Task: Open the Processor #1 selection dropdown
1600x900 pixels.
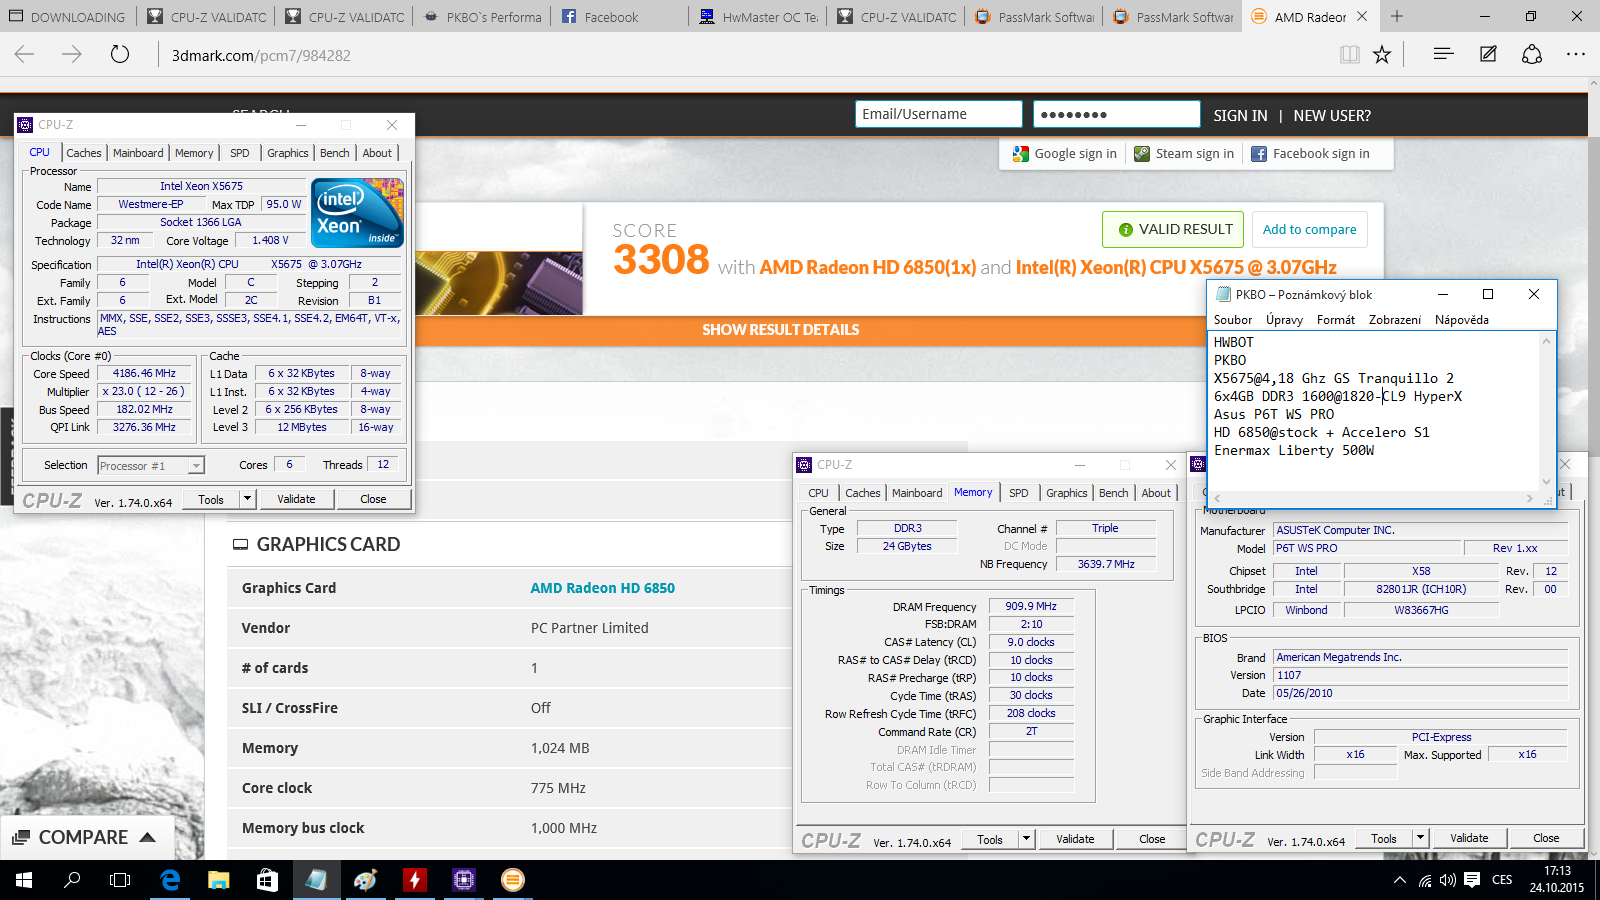Action: tap(151, 466)
